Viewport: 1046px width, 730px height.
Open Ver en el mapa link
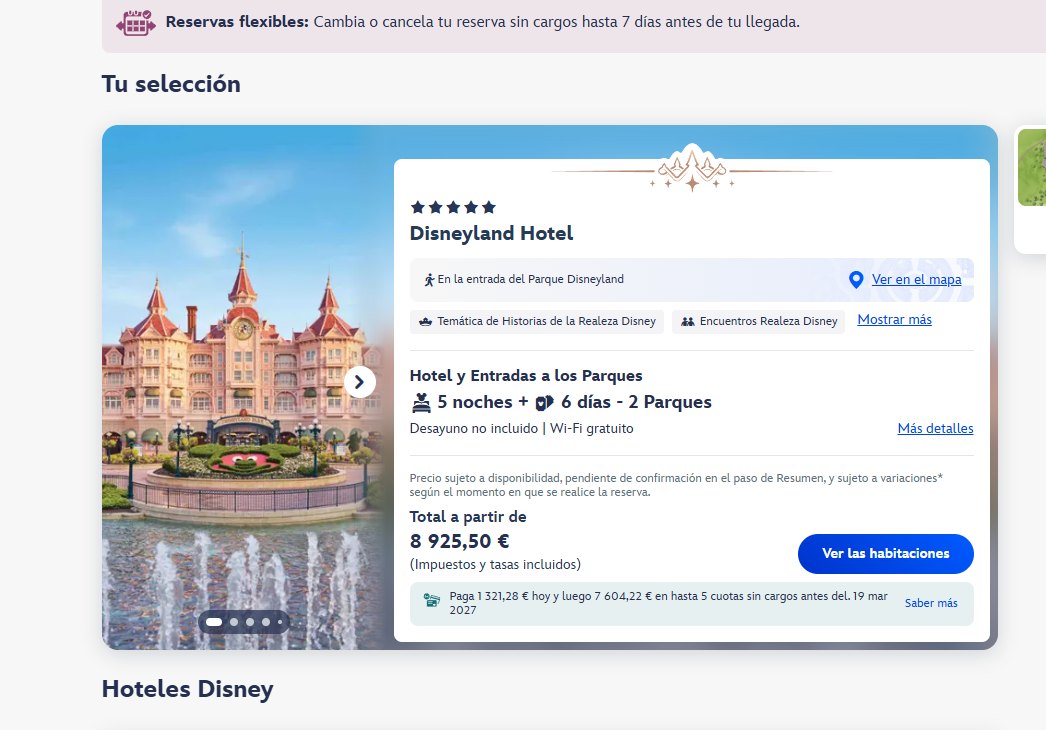pyautogui.click(x=917, y=280)
